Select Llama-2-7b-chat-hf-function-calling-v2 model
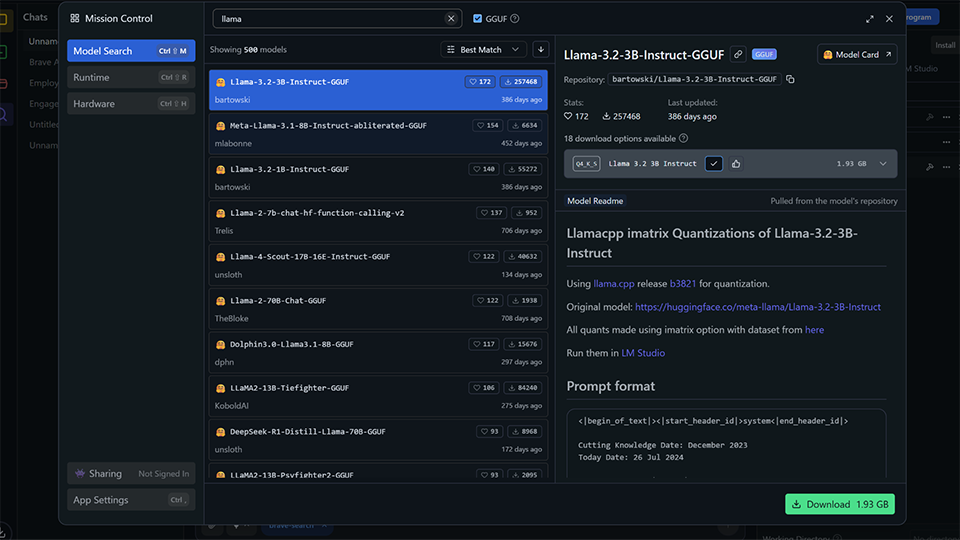Image resolution: width=960 pixels, height=540 pixels. (x=378, y=221)
